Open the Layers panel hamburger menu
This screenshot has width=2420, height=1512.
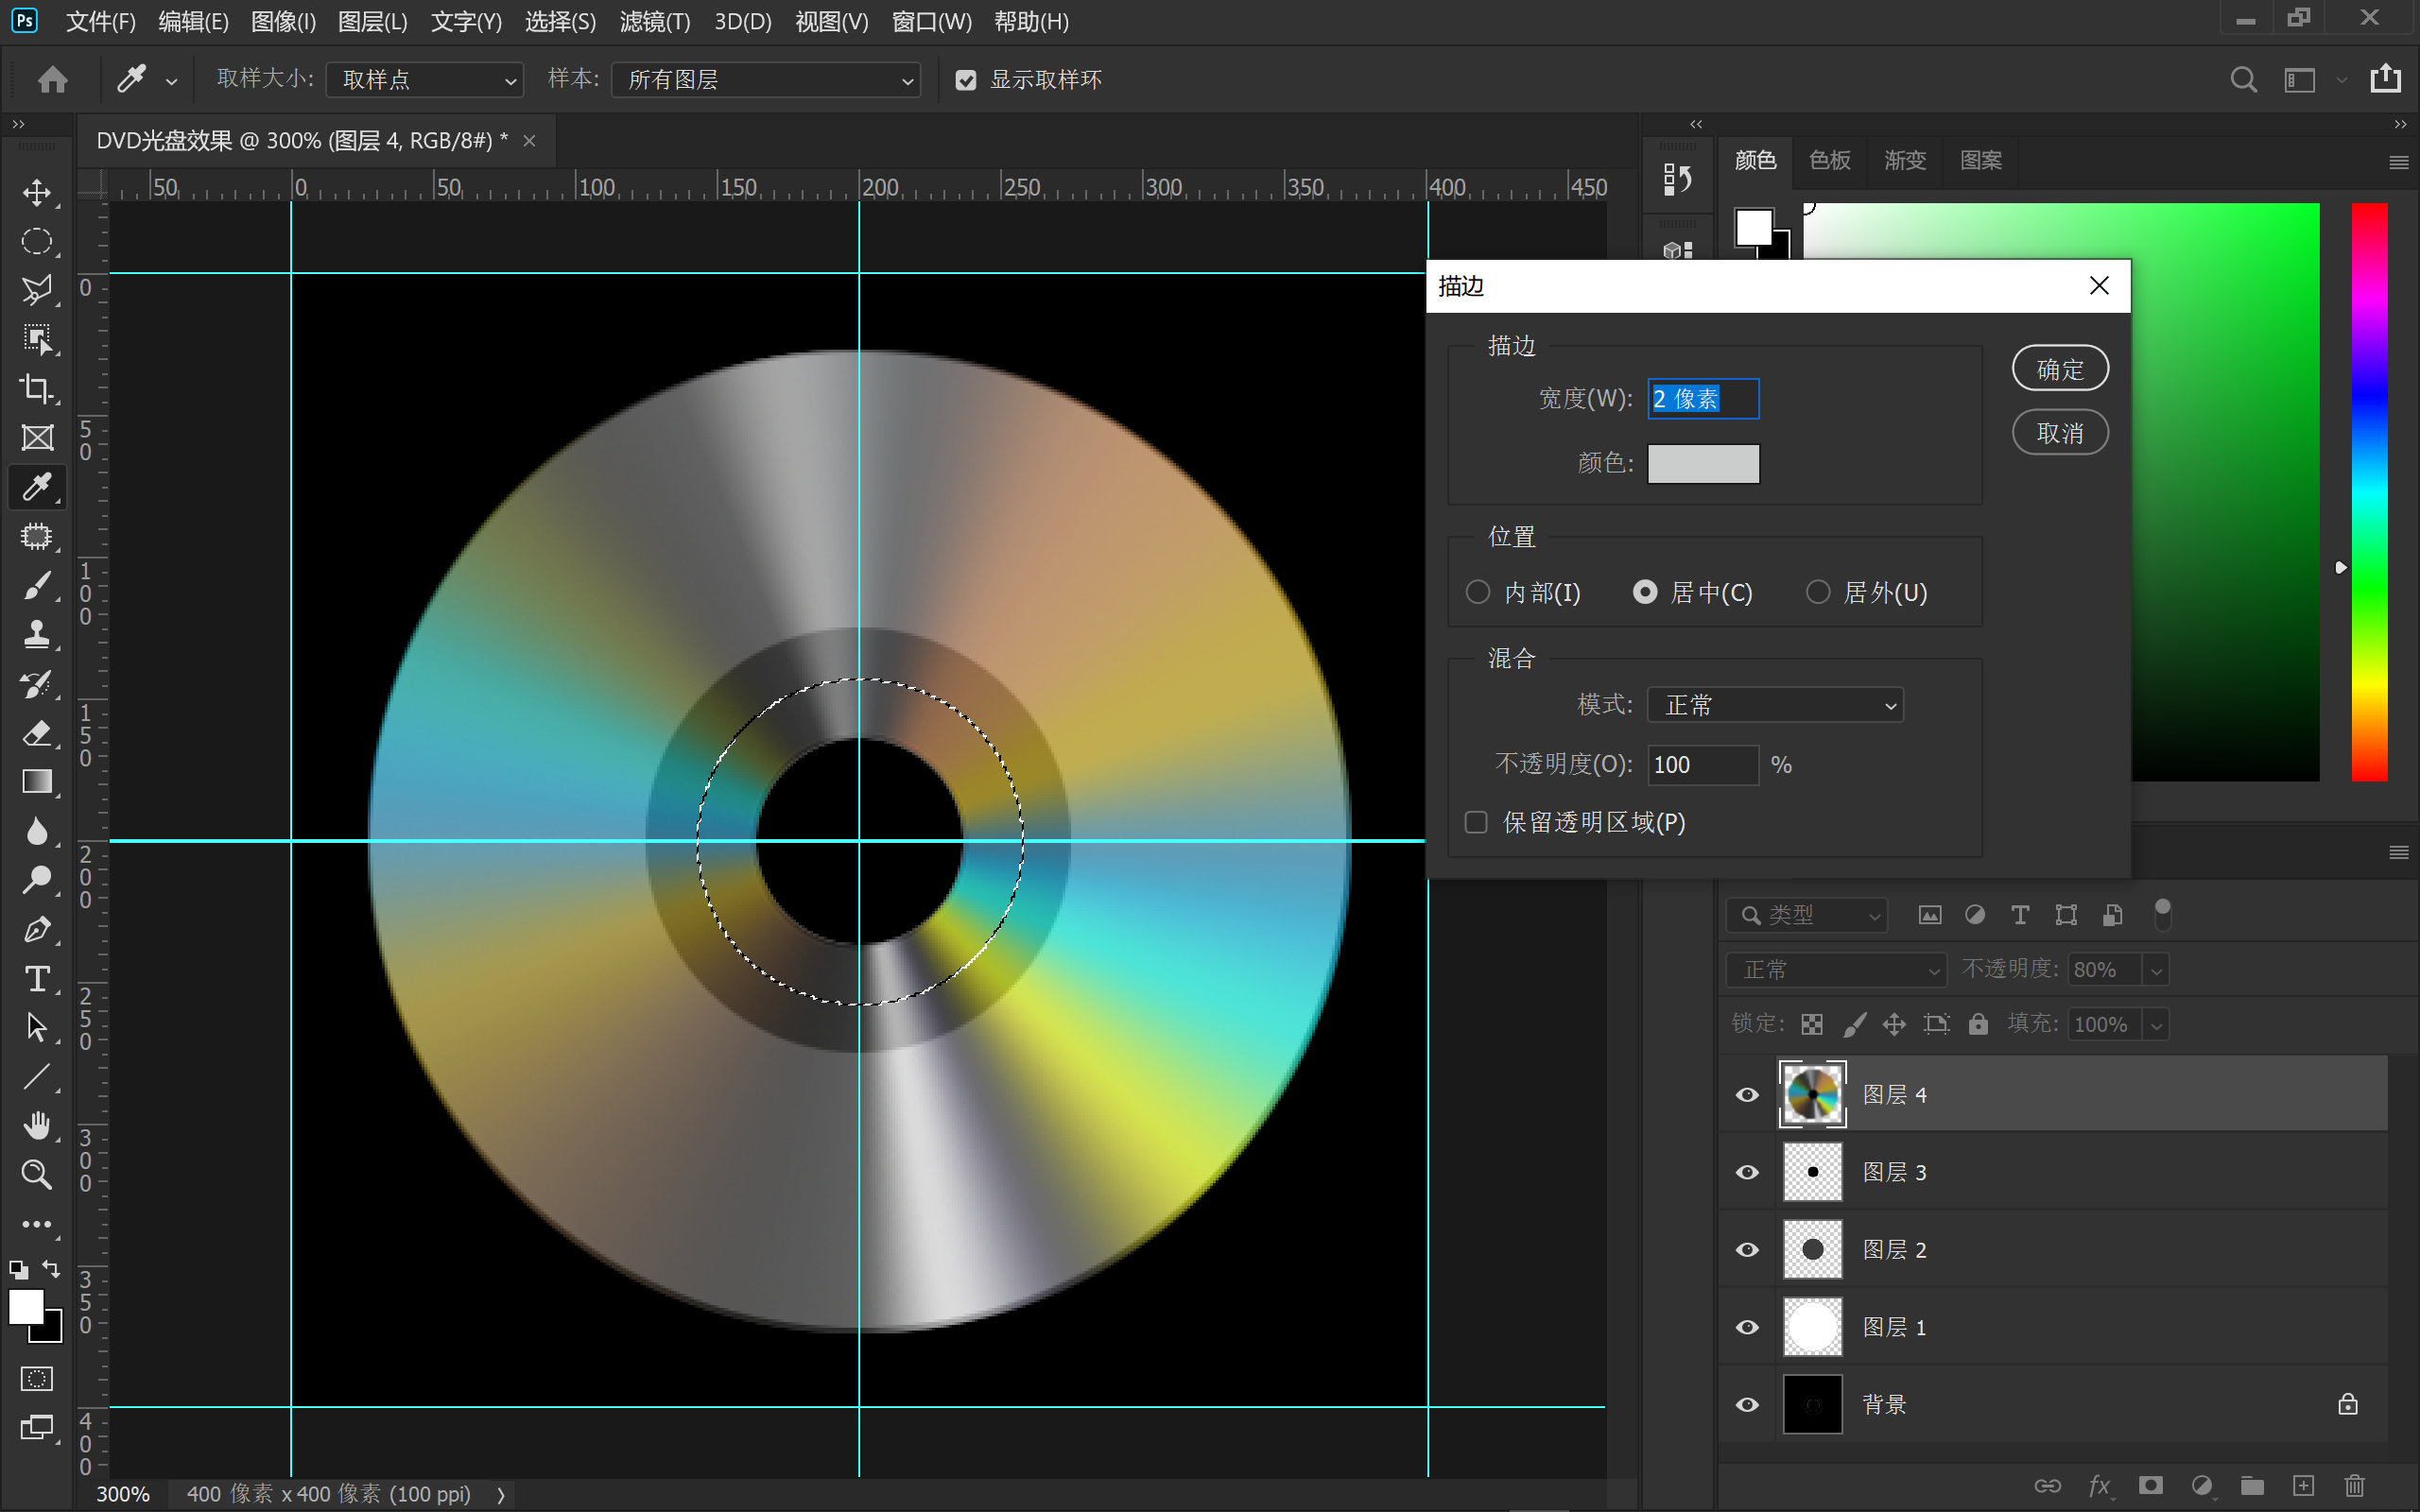(2398, 853)
